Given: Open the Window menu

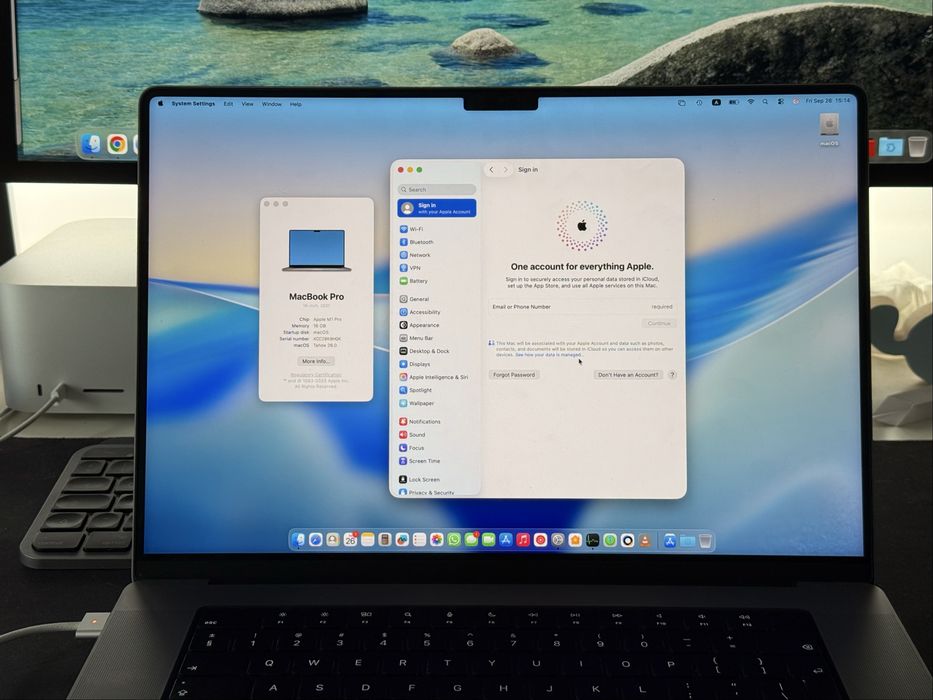Looking at the screenshot, I should [x=272, y=104].
